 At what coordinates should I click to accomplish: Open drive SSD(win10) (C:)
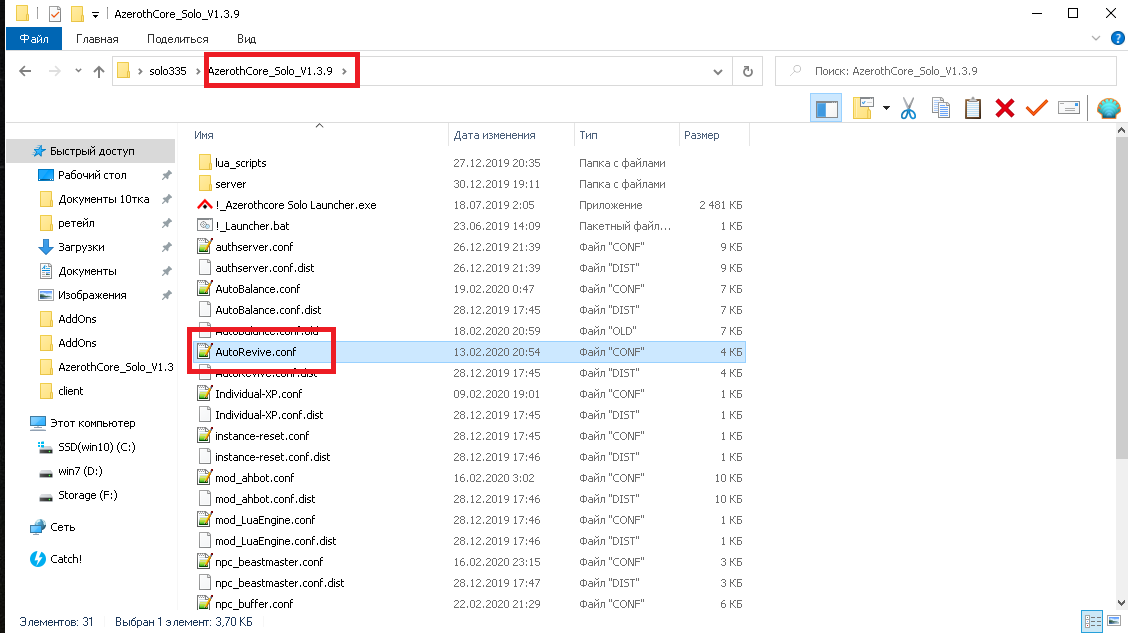click(96, 447)
